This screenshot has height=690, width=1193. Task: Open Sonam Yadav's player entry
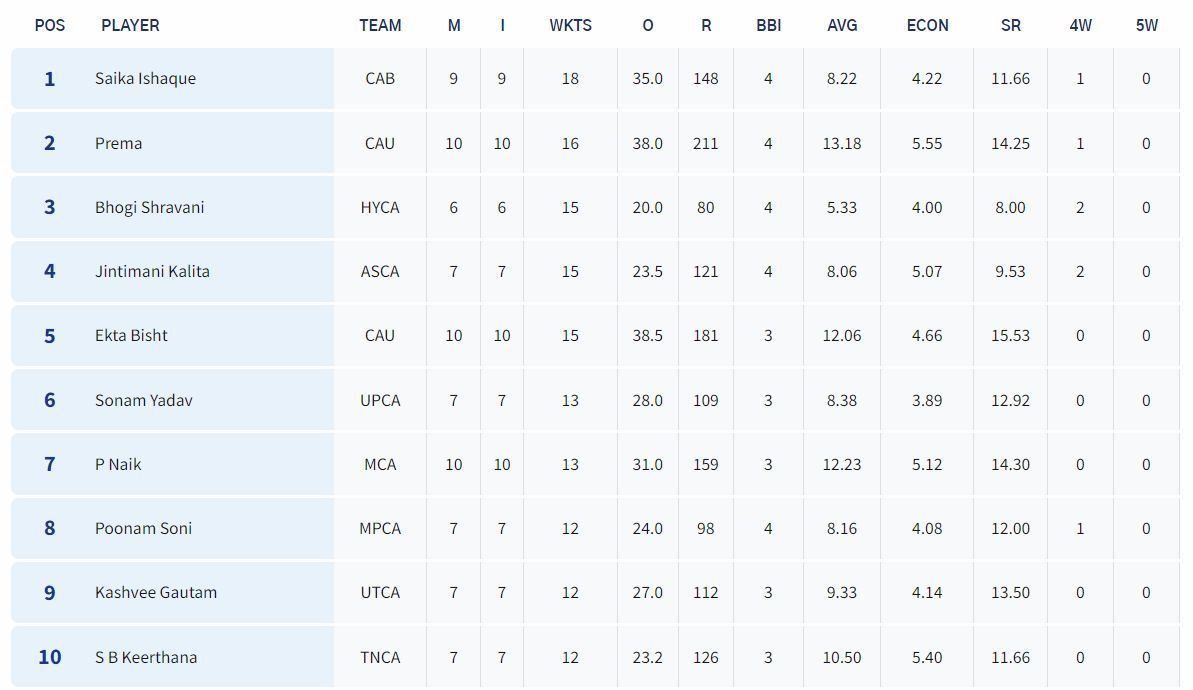coord(143,400)
